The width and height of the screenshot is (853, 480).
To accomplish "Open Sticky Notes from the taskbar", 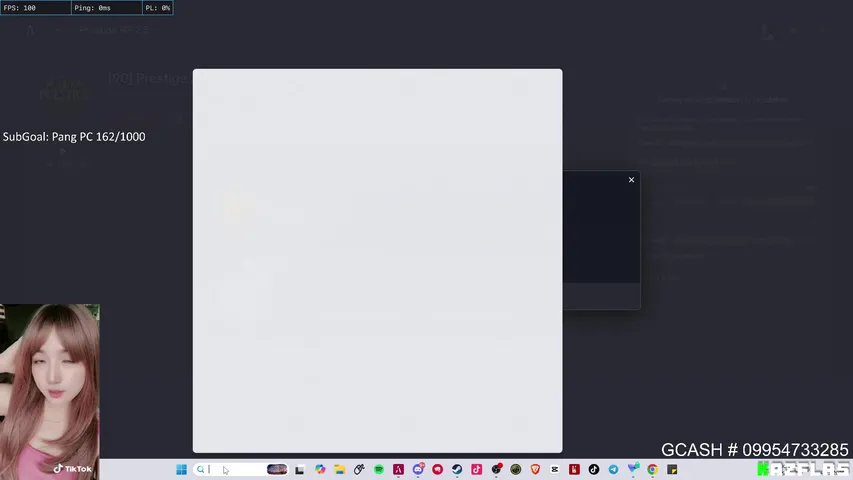I will [672, 469].
